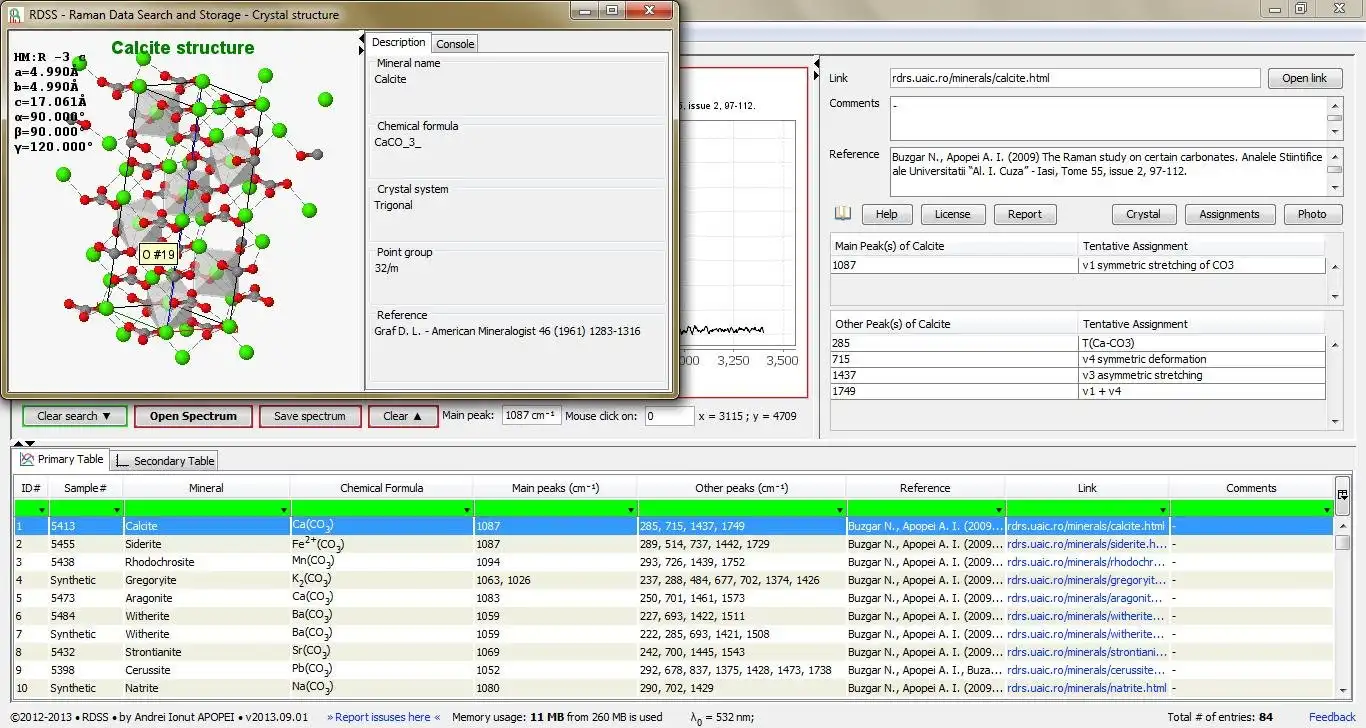
Task: Select the Primary Table tab
Action: click(x=61, y=459)
